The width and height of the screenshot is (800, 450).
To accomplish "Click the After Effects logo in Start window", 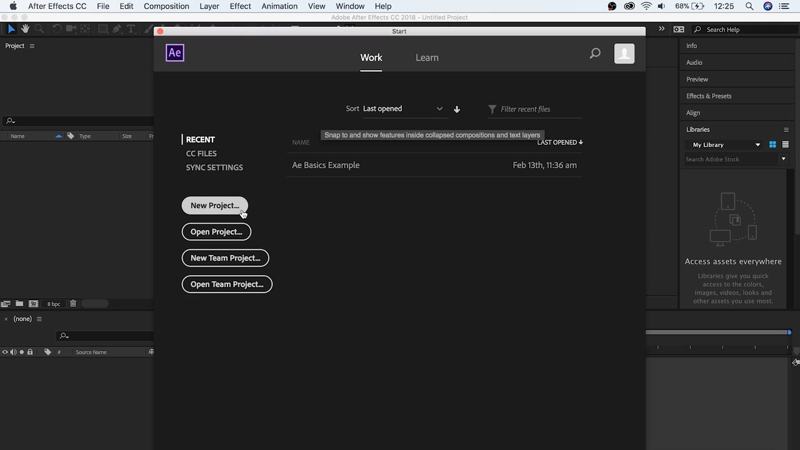I will 175,53.
